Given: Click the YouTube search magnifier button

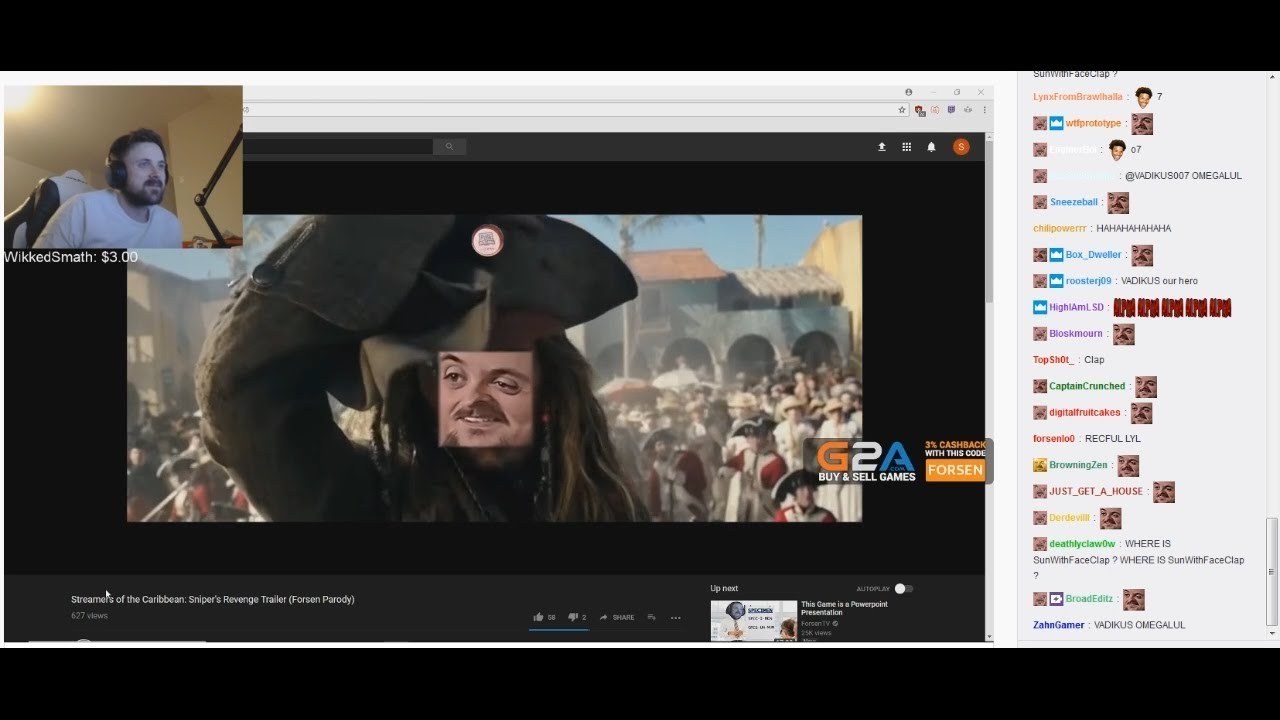Looking at the screenshot, I should (x=449, y=147).
